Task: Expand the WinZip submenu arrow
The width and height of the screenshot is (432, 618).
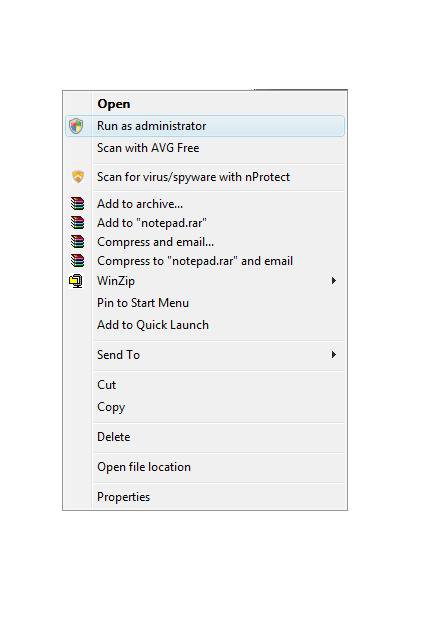Action: 333,281
